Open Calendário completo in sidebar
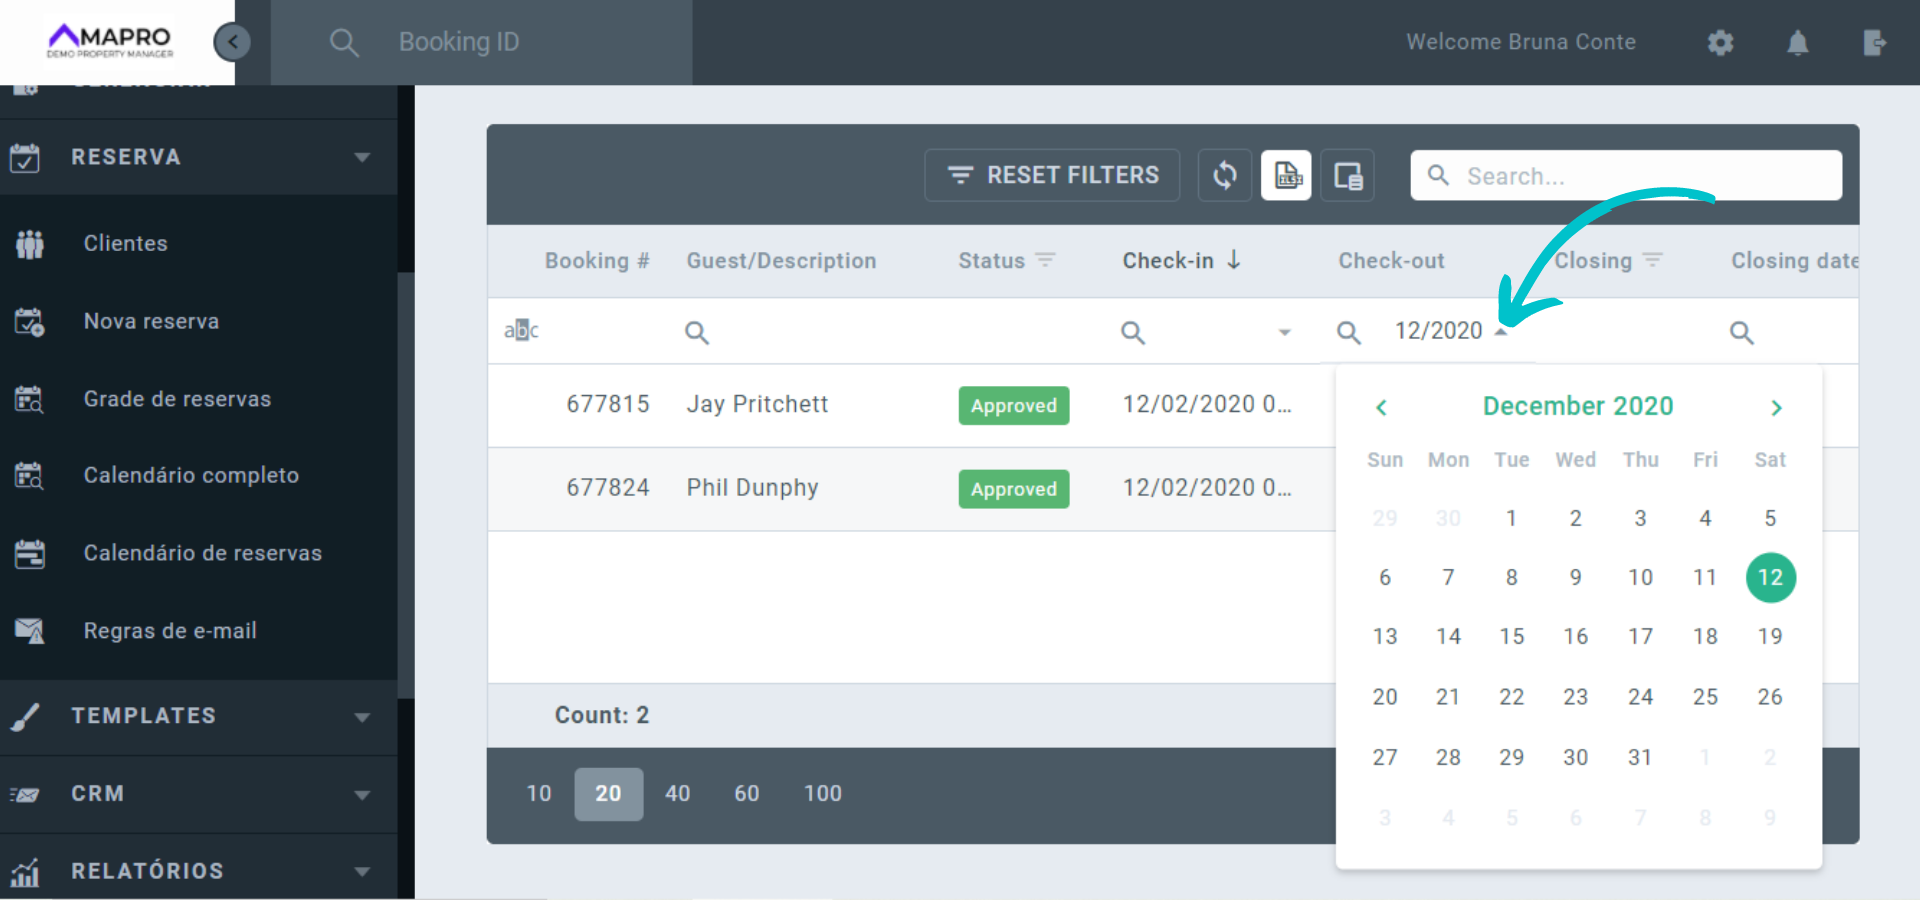1920x900 pixels. (x=191, y=475)
